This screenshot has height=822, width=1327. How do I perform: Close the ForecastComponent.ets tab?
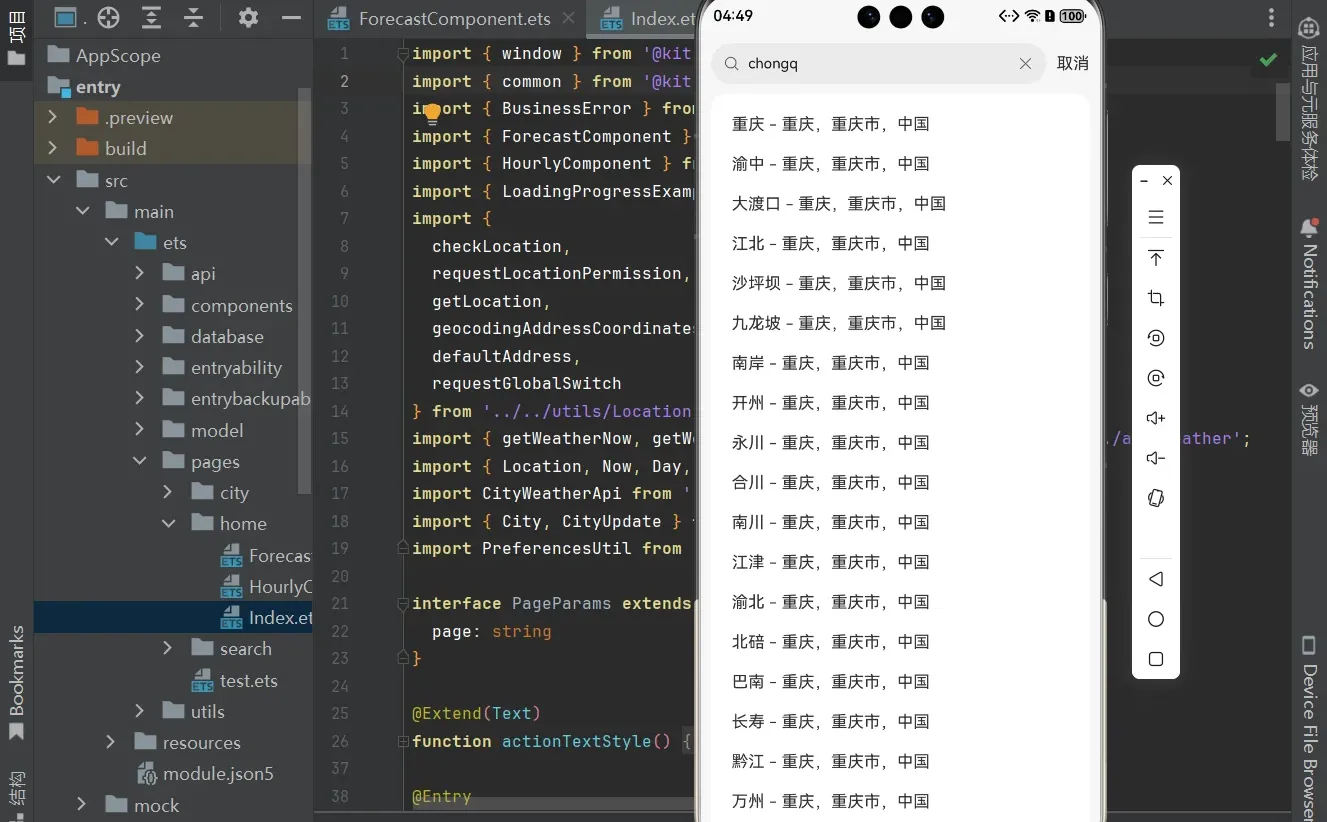[x=569, y=18]
